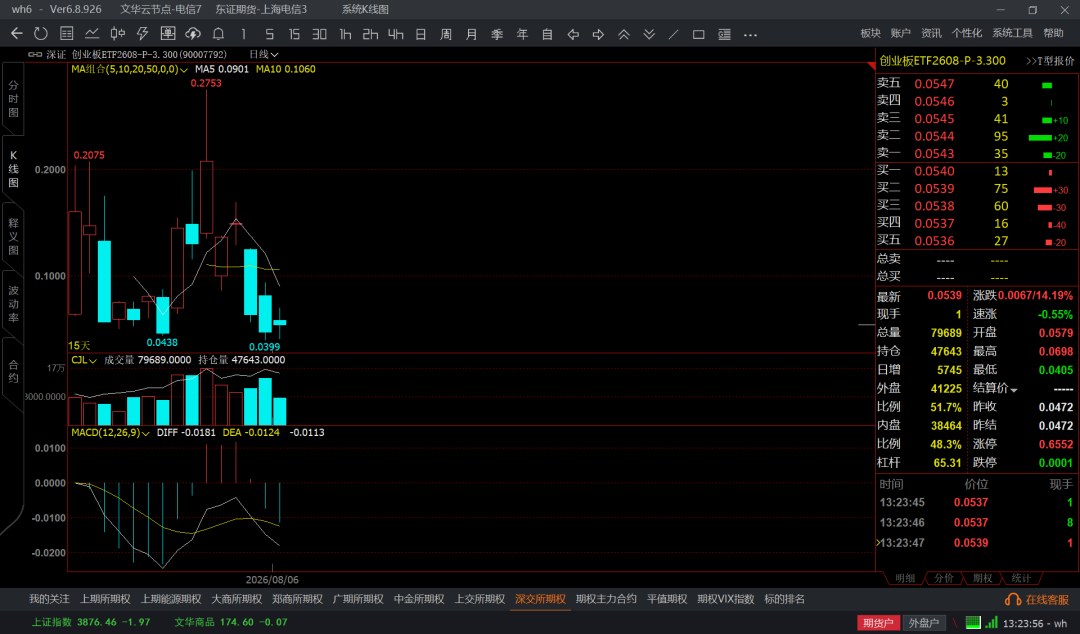The height and width of the screenshot is (634, 1080).
Task: Select the 月 monthly period button
Action: [x=471, y=34]
